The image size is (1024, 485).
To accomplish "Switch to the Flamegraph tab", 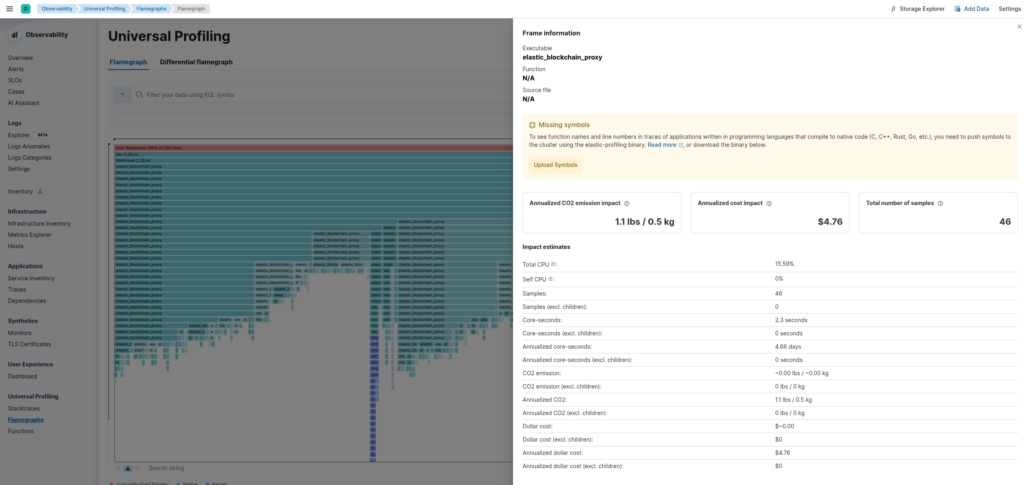I will click(129, 62).
